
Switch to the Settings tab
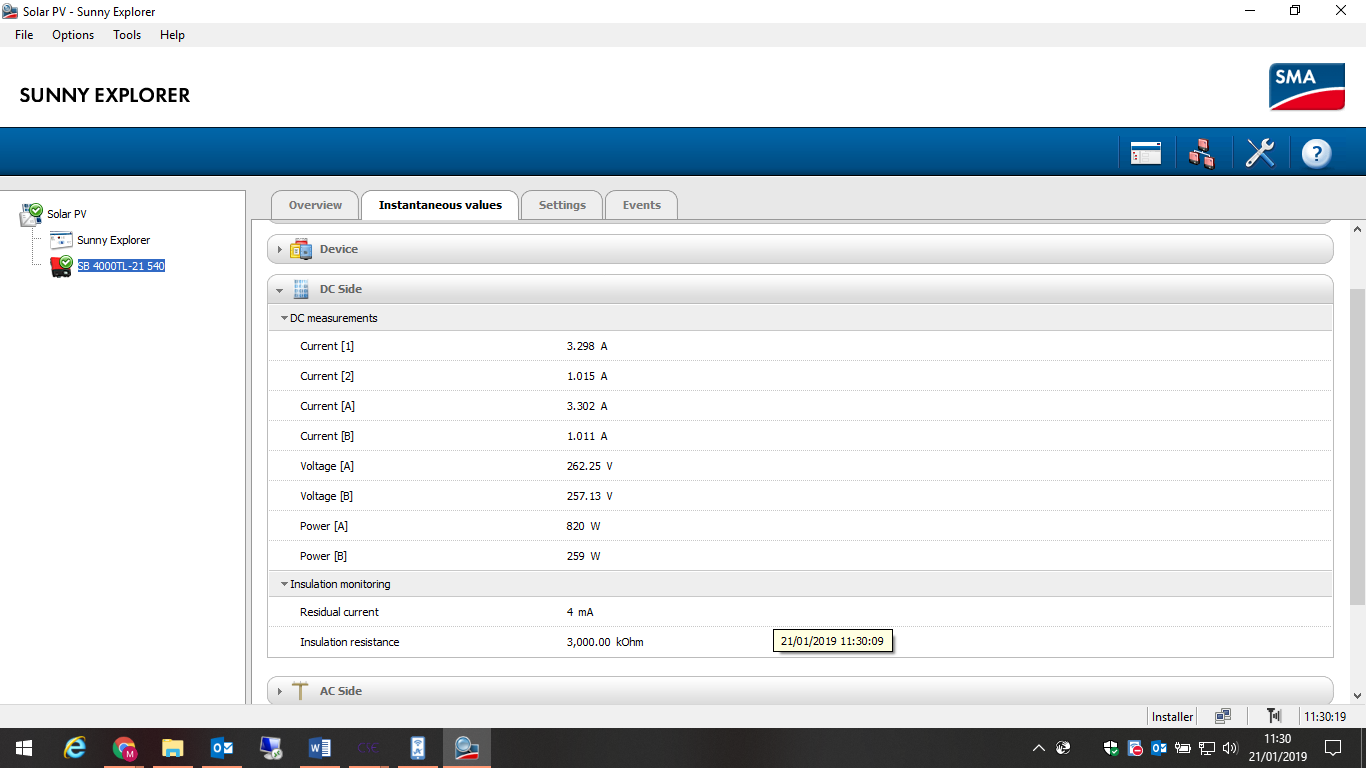(562, 205)
